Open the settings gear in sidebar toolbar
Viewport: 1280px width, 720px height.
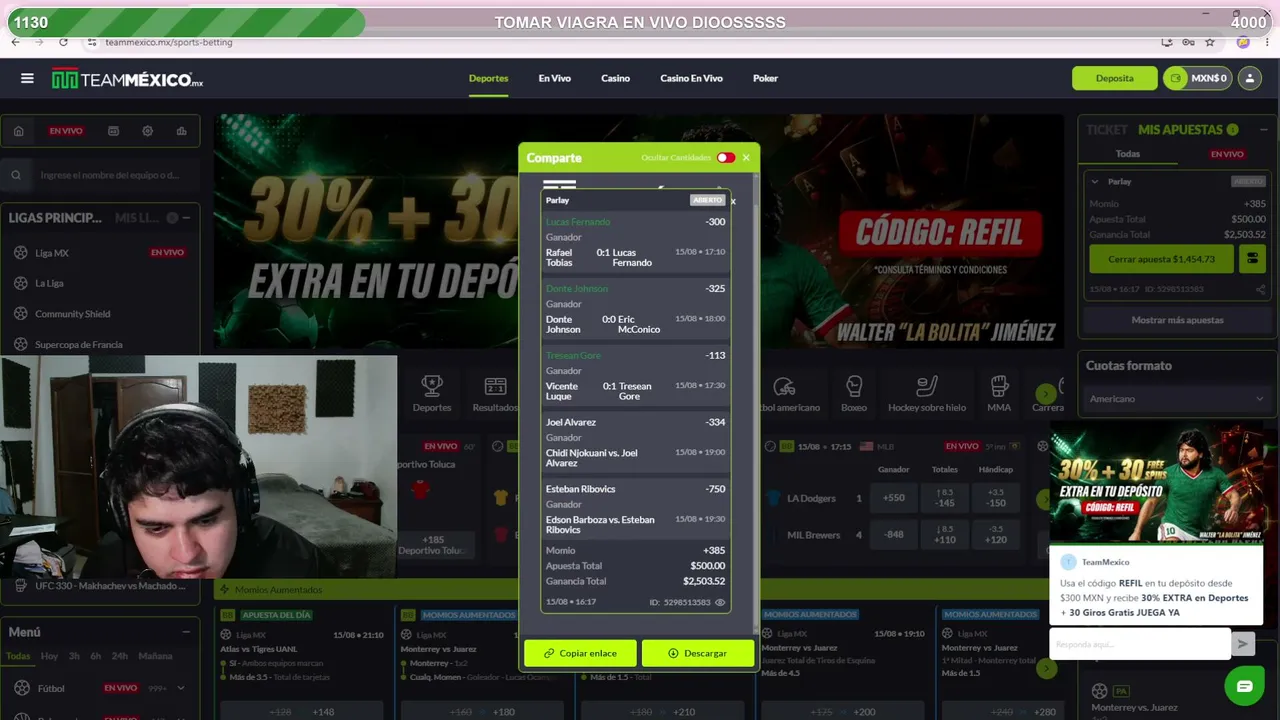click(x=147, y=131)
